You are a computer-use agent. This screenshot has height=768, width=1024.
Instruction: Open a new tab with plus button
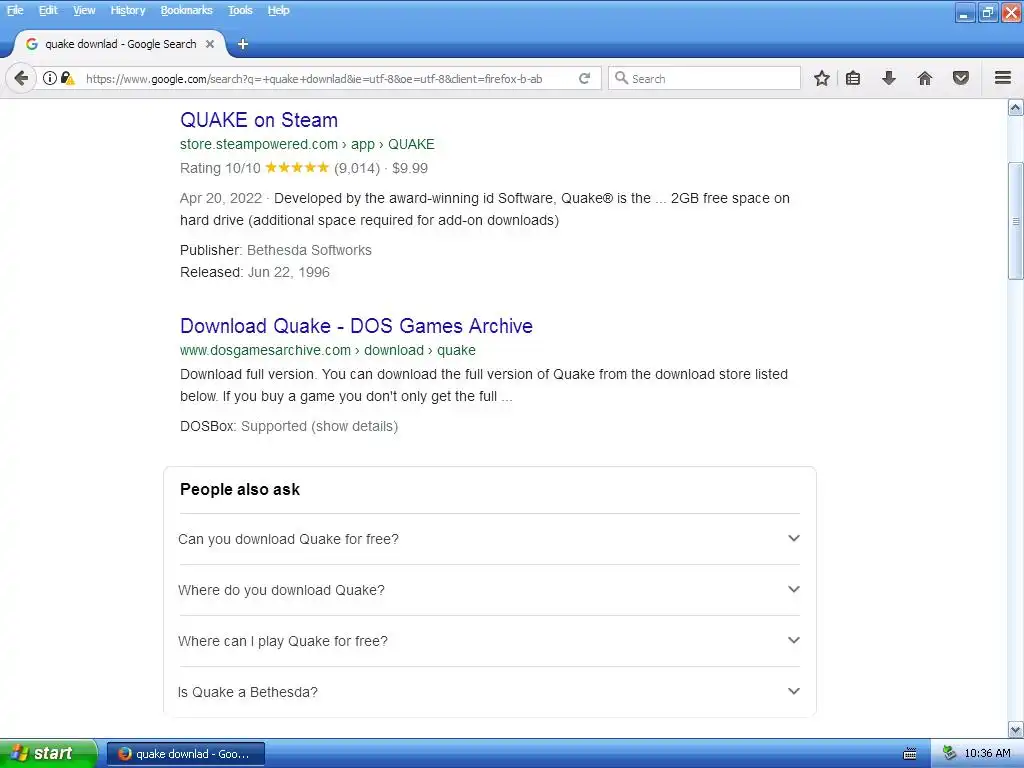point(243,44)
